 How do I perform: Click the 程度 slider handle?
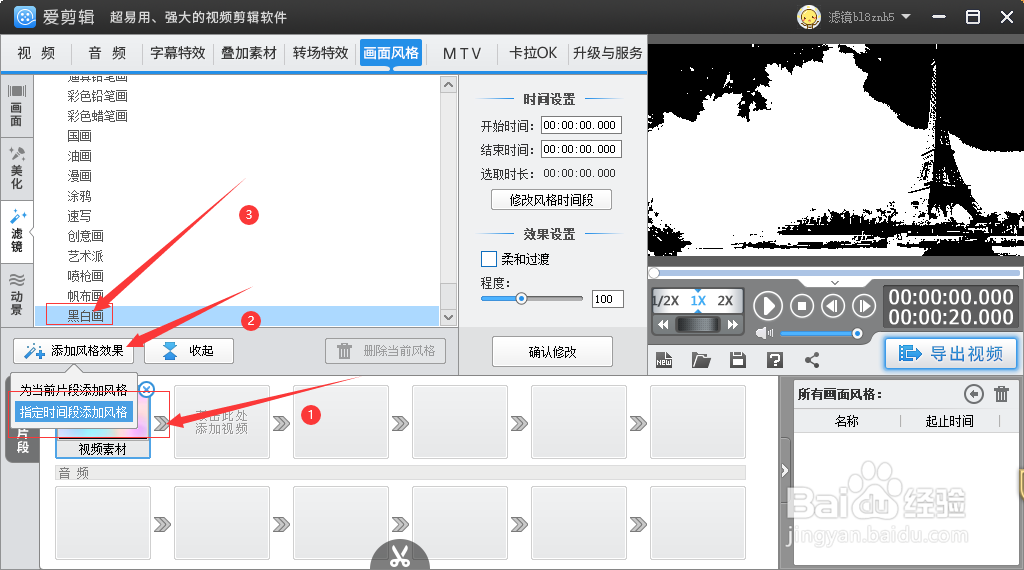coord(521,298)
